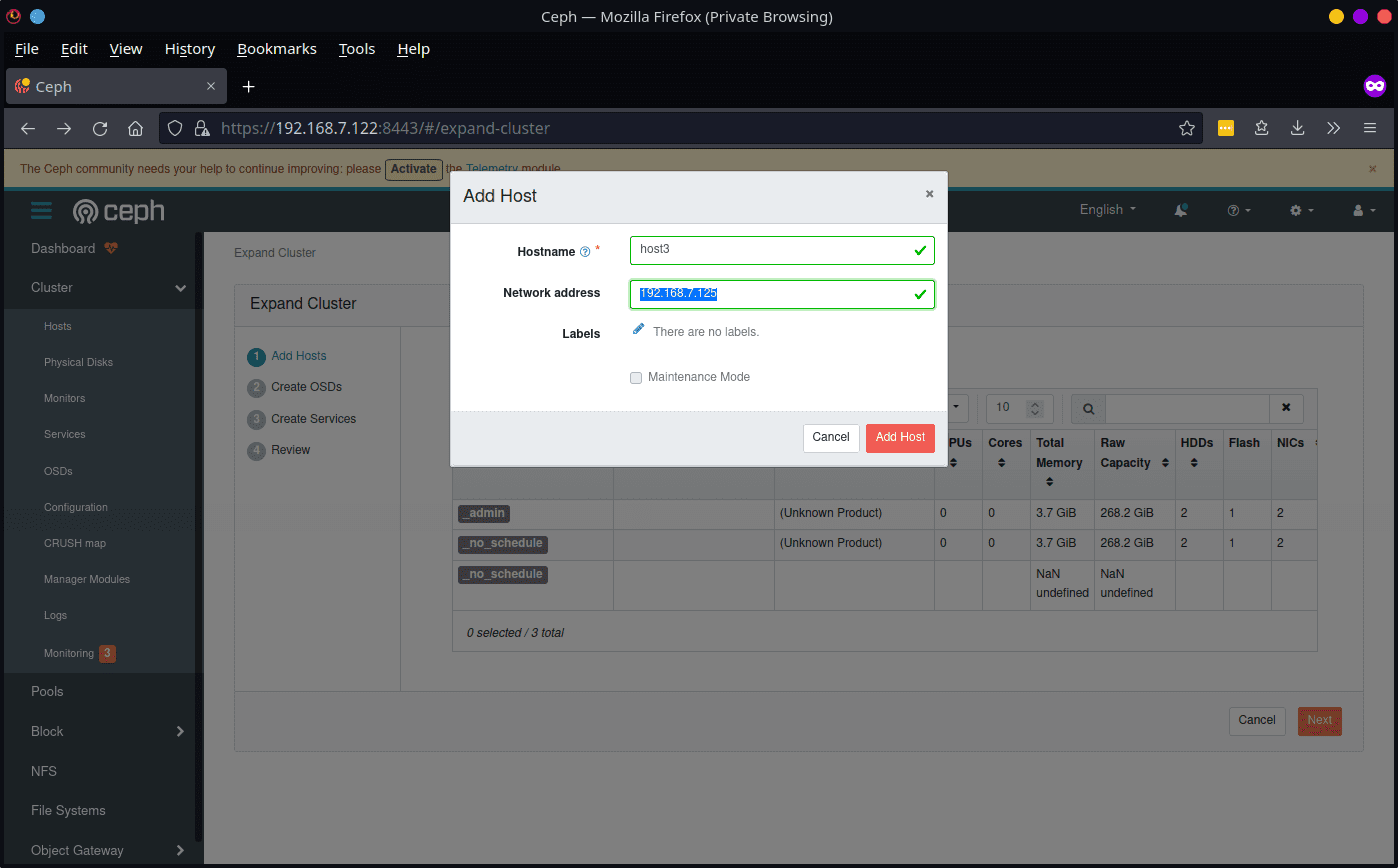The image size is (1398, 868).
Task: Open the Bookmarks menu
Action: (276, 49)
